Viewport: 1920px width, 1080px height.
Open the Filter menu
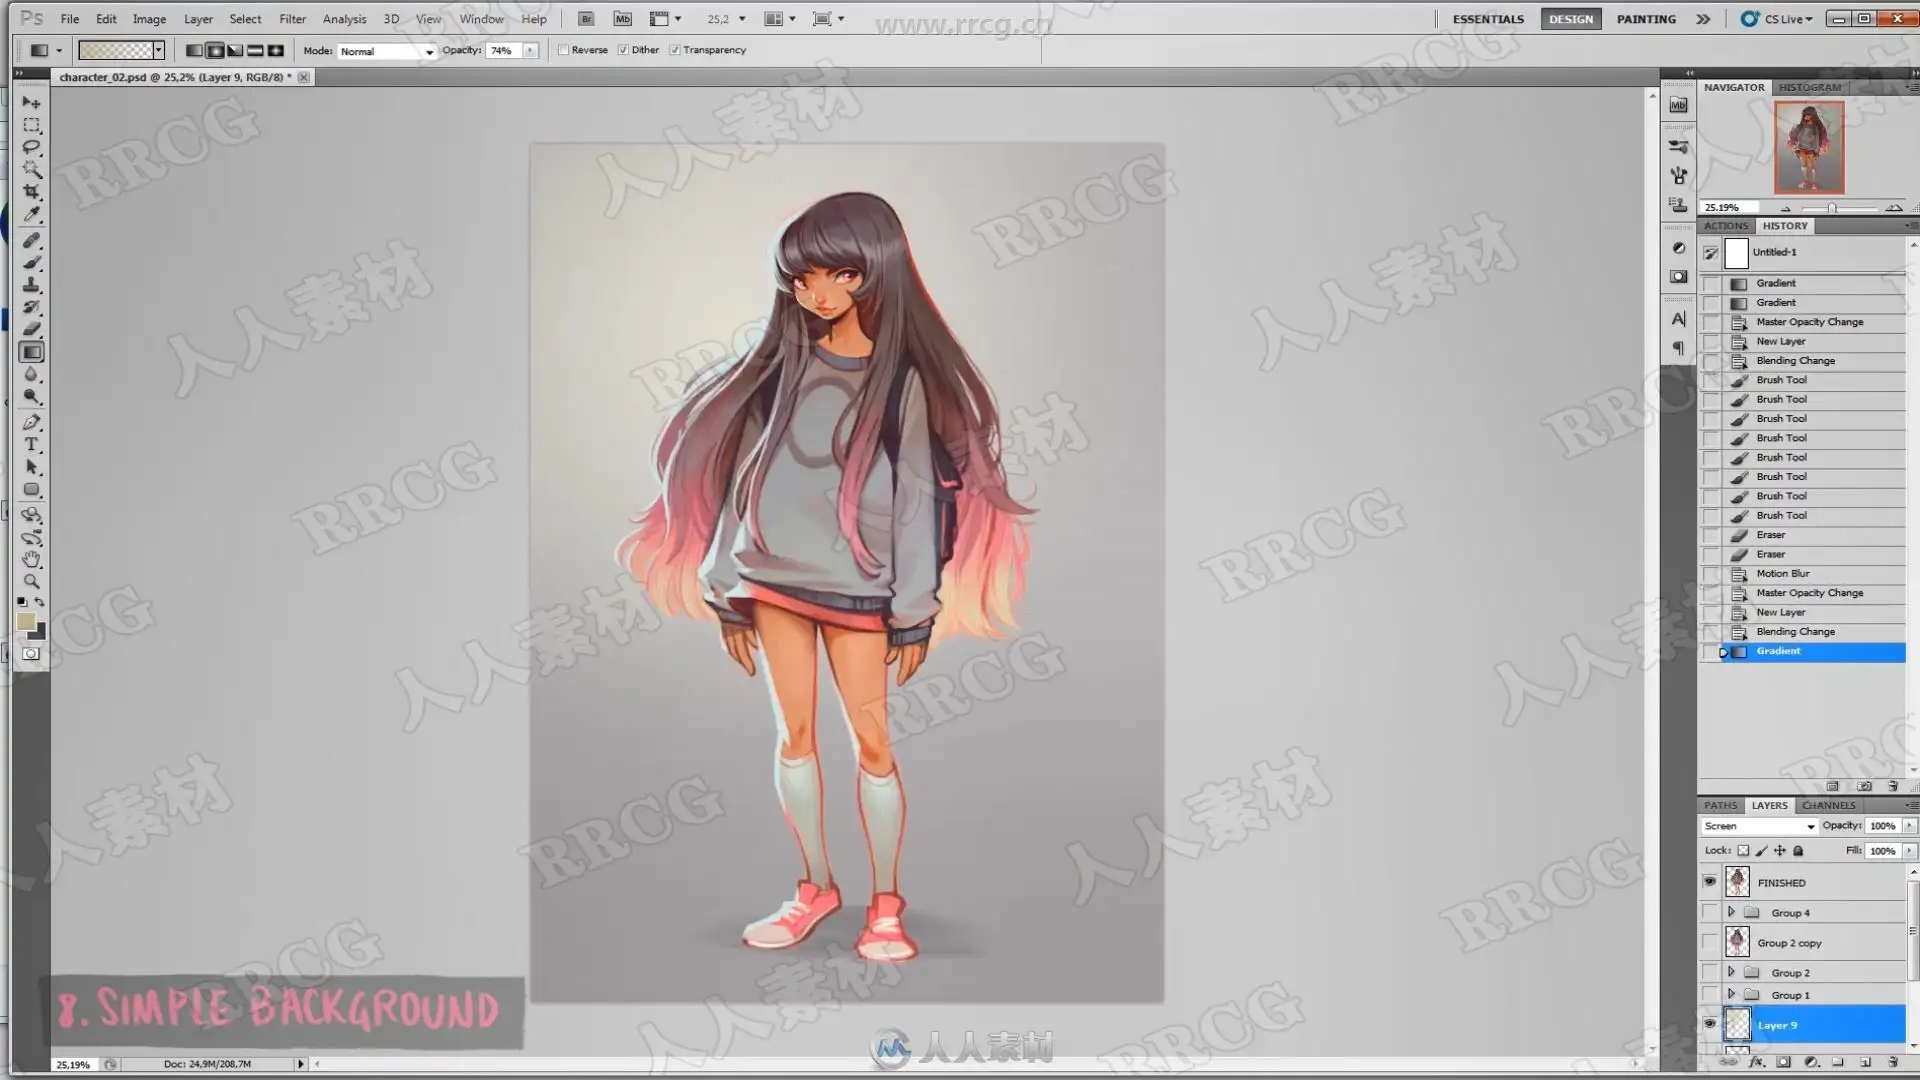click(x=292, y=19)
